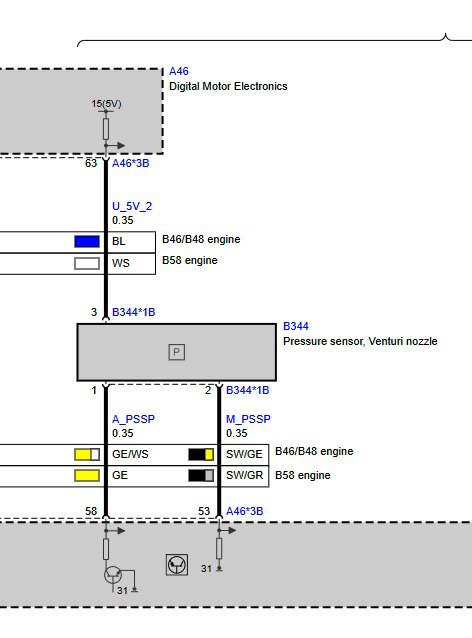
Task: Select the M_PSSP signal label
Action: coord(248,419)
